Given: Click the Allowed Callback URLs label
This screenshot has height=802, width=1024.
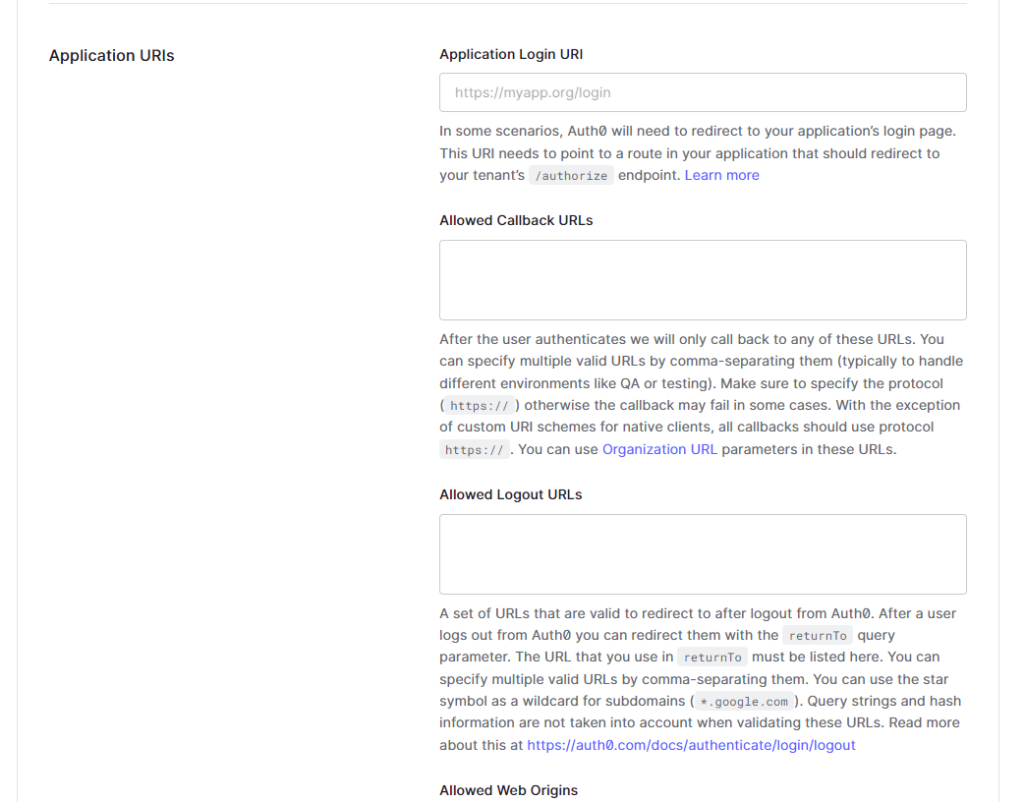Looking at the screenshot, I should pyautogui.click(x=516, y=220).
